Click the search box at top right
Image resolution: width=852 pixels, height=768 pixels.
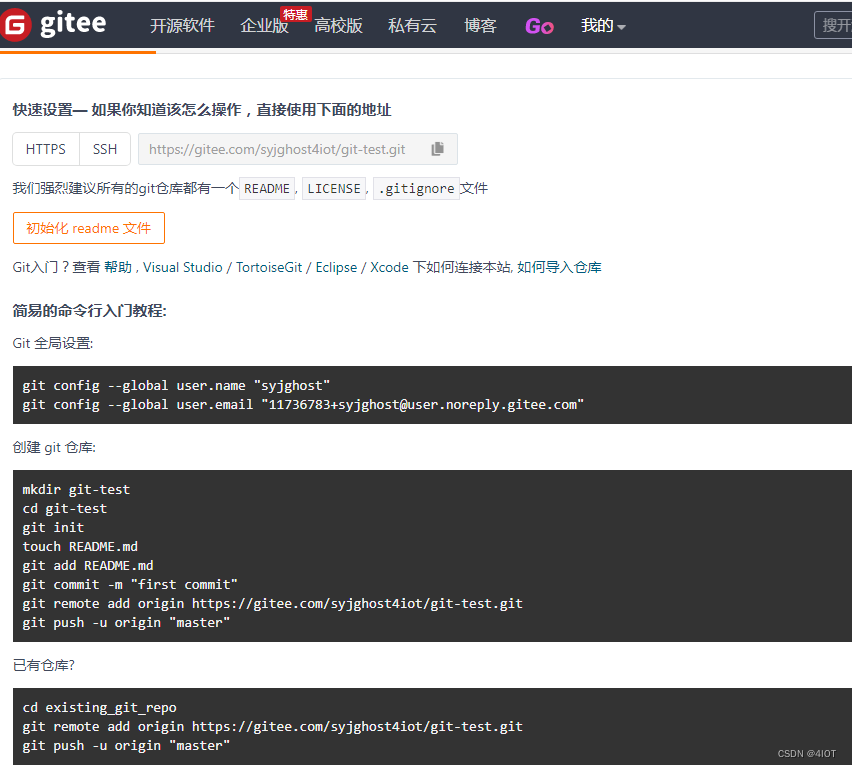836,24
